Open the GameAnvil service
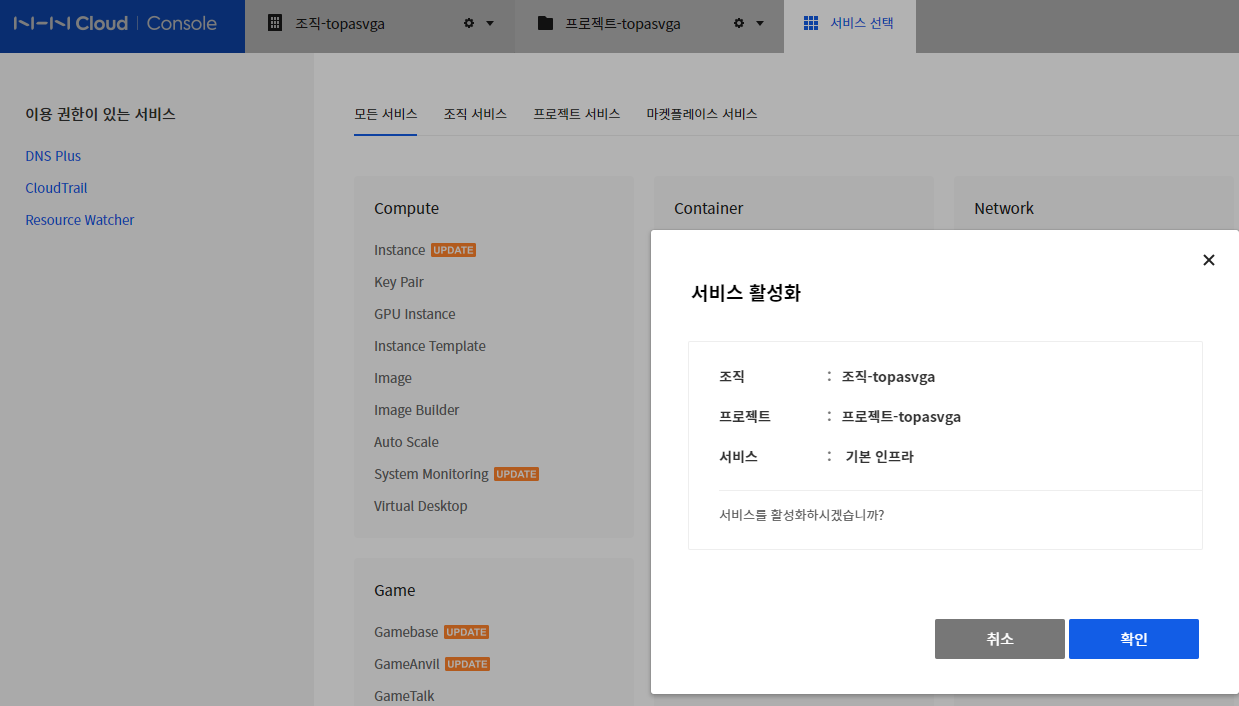 [407, 664]
